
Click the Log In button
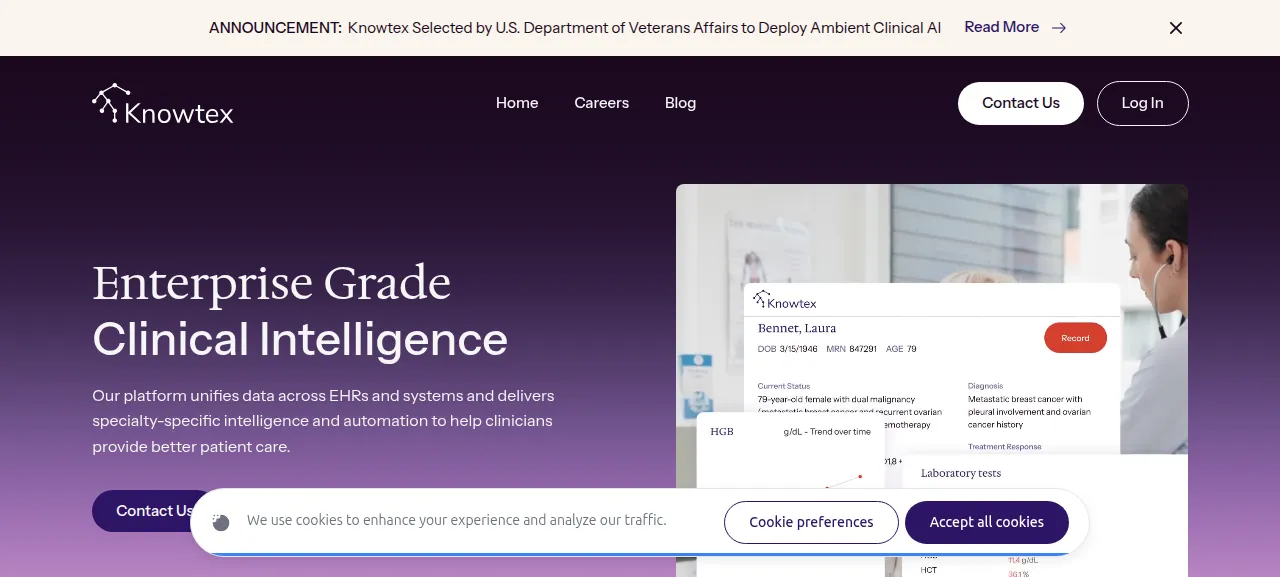click(x=1142, y=103)
